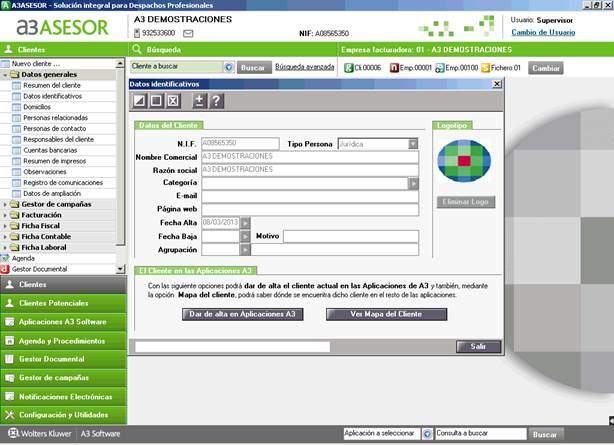Open the Aplicación a seleccionar dropdown arrow

pos(427,434)
